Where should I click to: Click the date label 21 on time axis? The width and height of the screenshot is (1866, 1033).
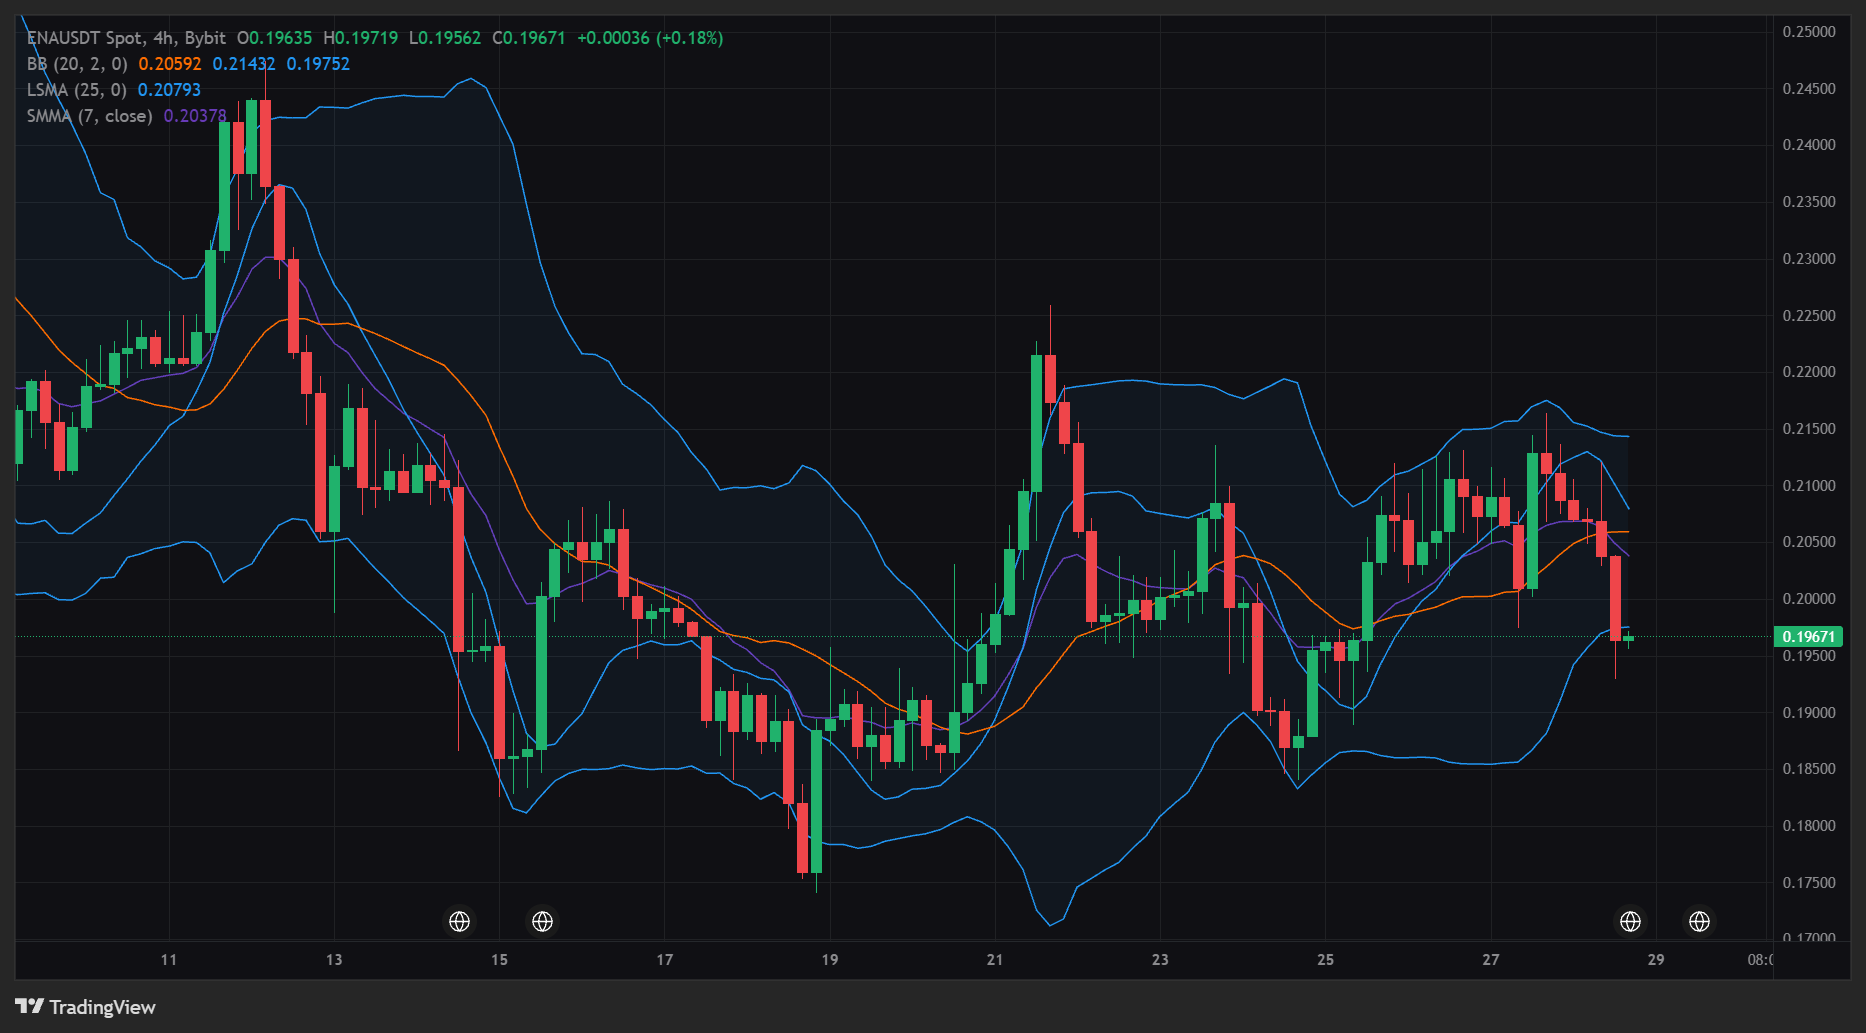click(x=994, y=960)
